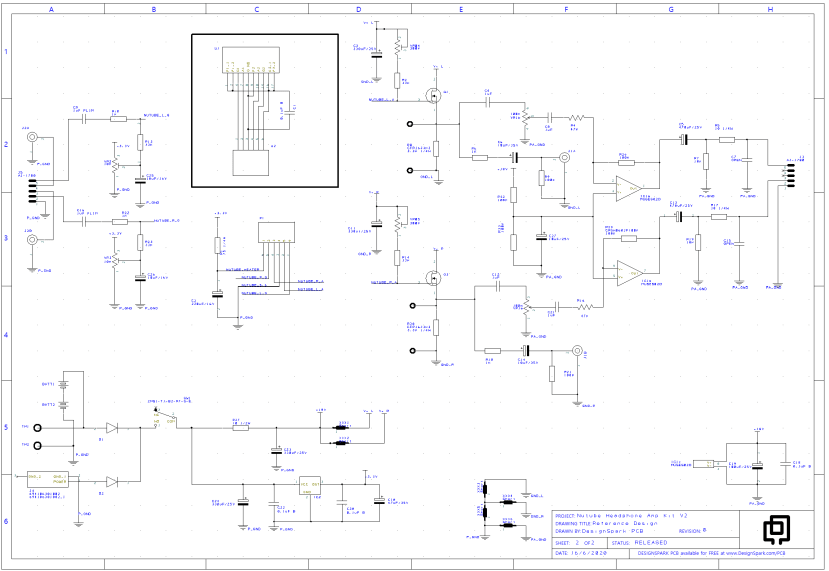Click the J1A test jack circle

pyautogui.click(x=564, y=157)
